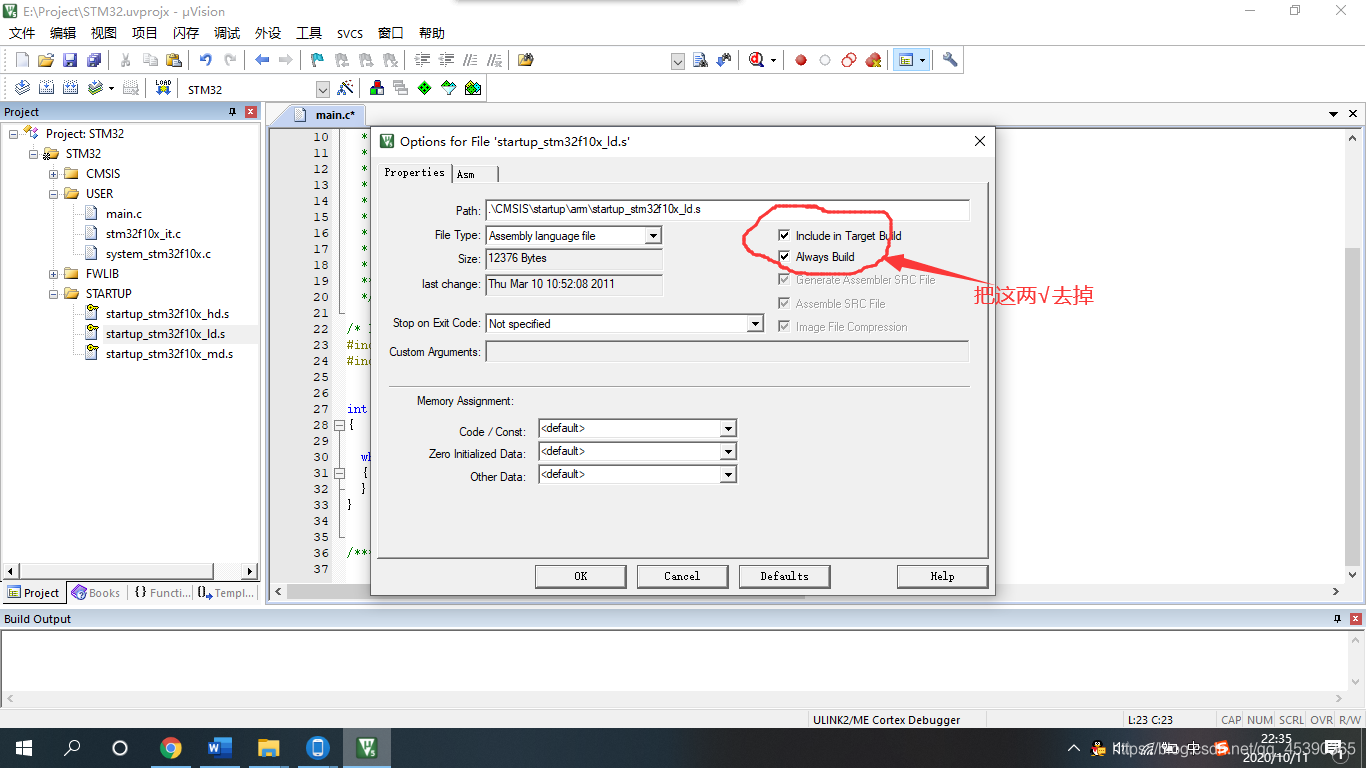The image size is (1366, 768).
Task: Collapse the USER group in project tree
Action: [54, 194]
